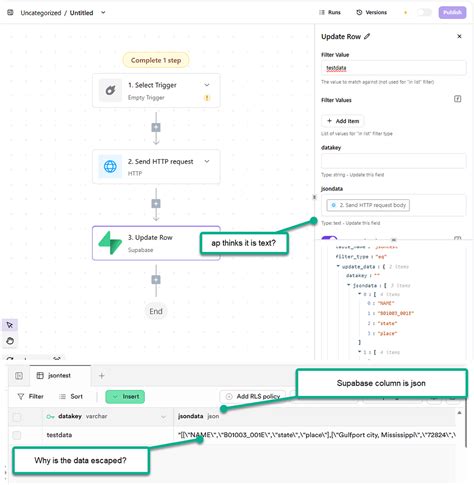Expand the Send HTTP request step chevron
Viewport: 474px width, 485px height.
pos(207,161)
